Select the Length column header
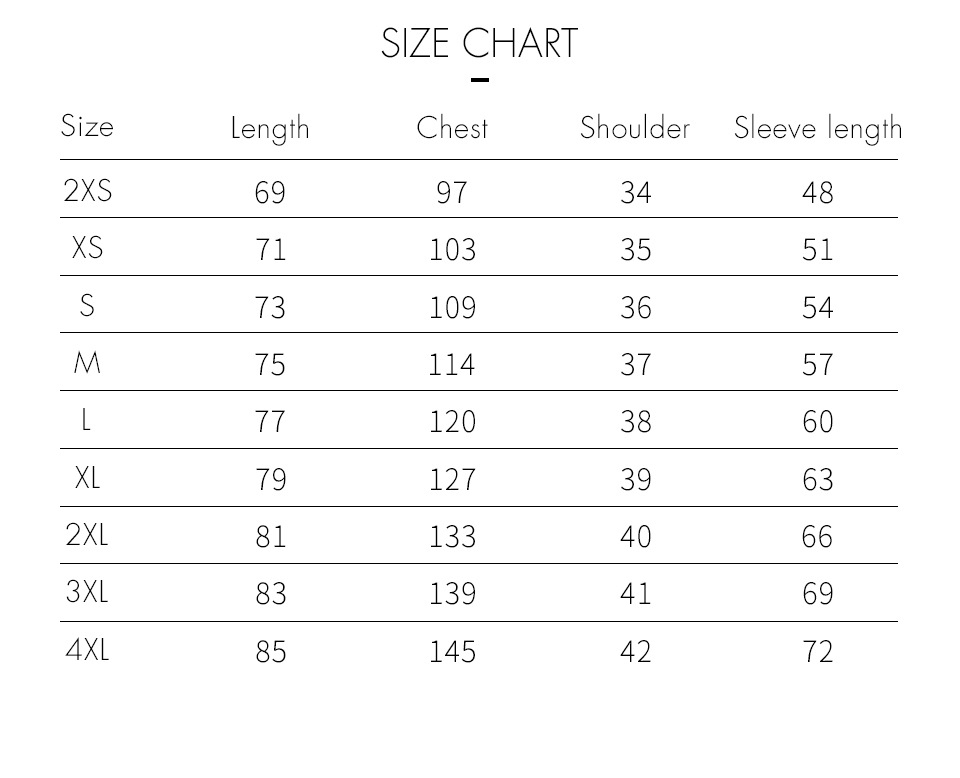Screen dimensions: 960x778 [270, 129]
